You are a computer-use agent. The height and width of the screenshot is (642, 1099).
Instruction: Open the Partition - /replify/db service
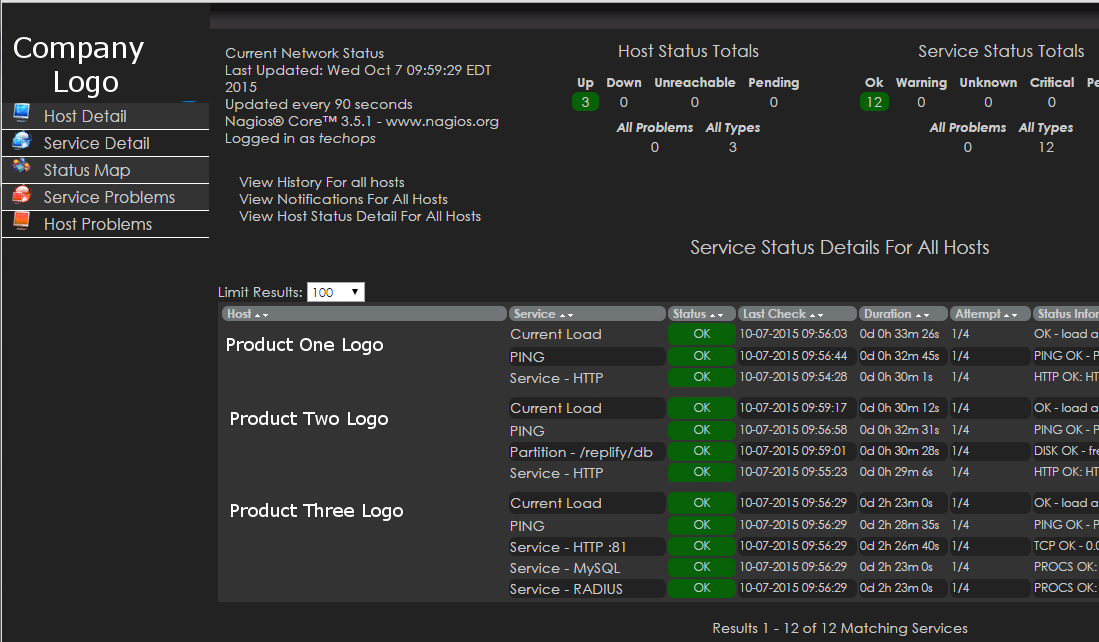click(581, 452)
